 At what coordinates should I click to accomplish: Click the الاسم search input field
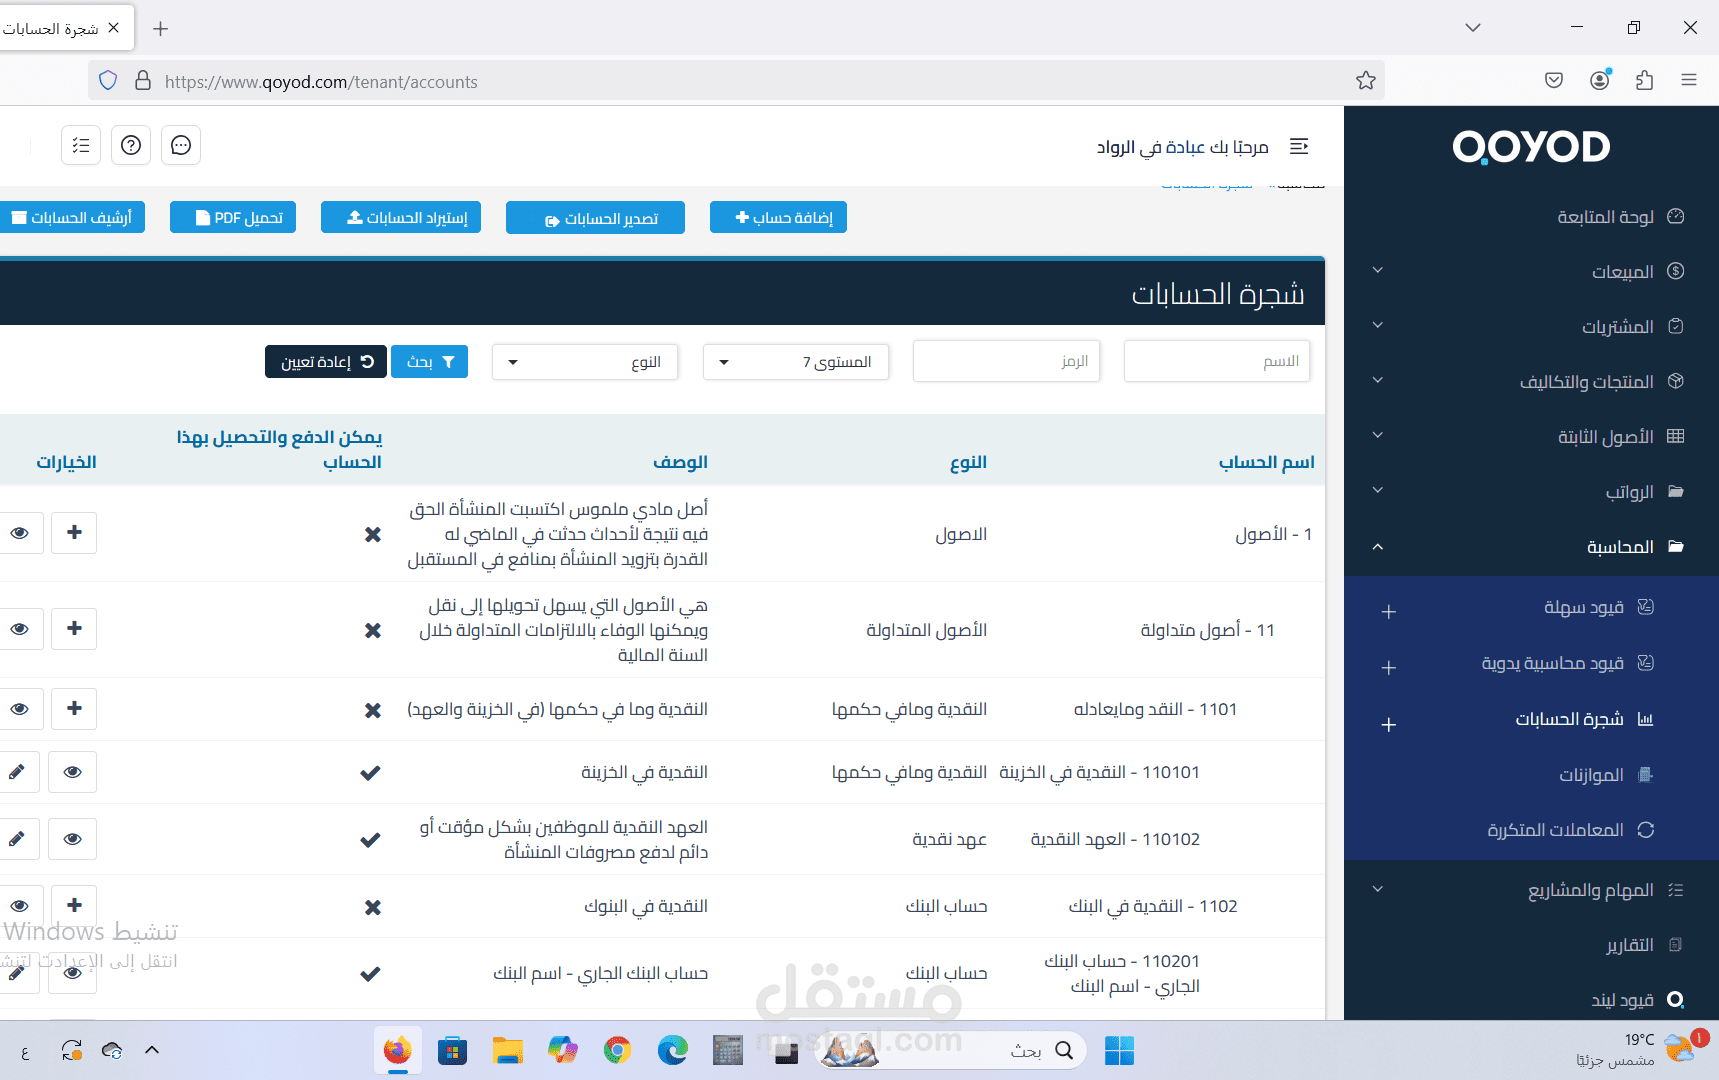pyautogui.click(x=1216, y=361)
